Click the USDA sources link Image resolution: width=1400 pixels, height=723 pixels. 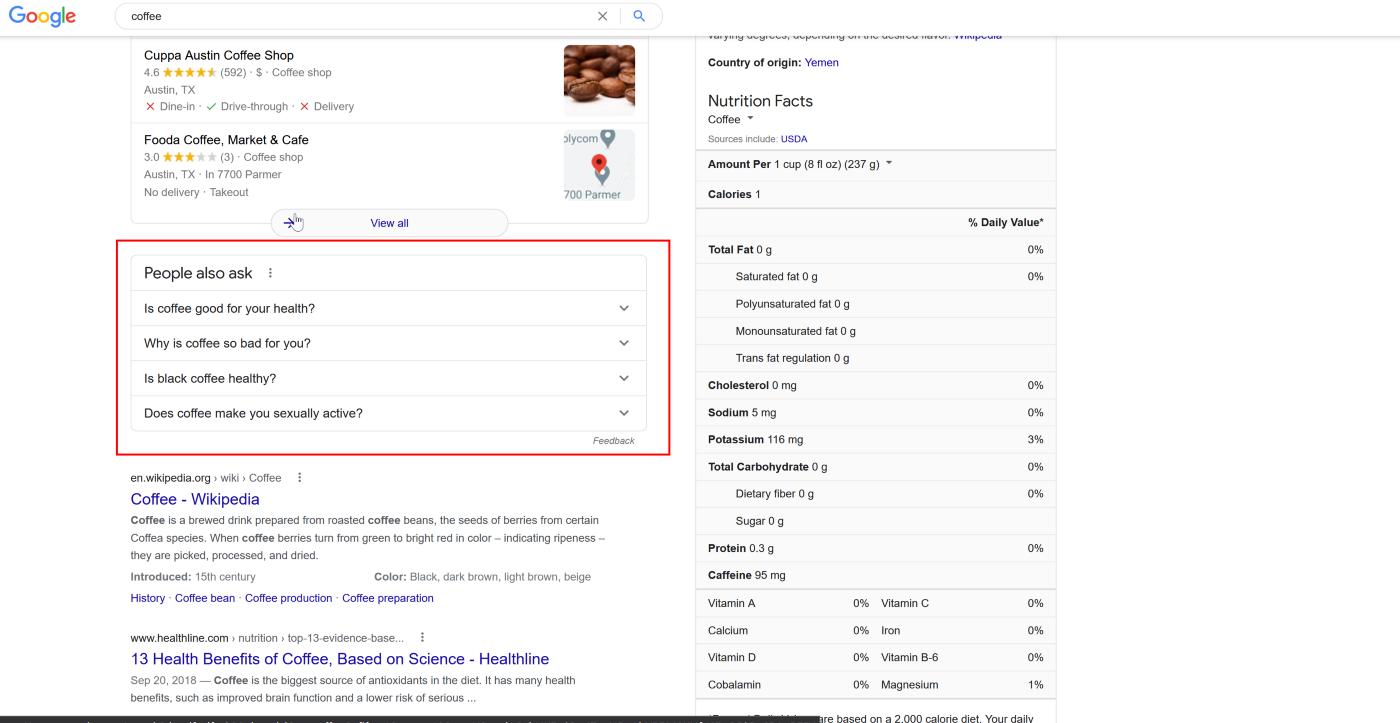(794, 138)
